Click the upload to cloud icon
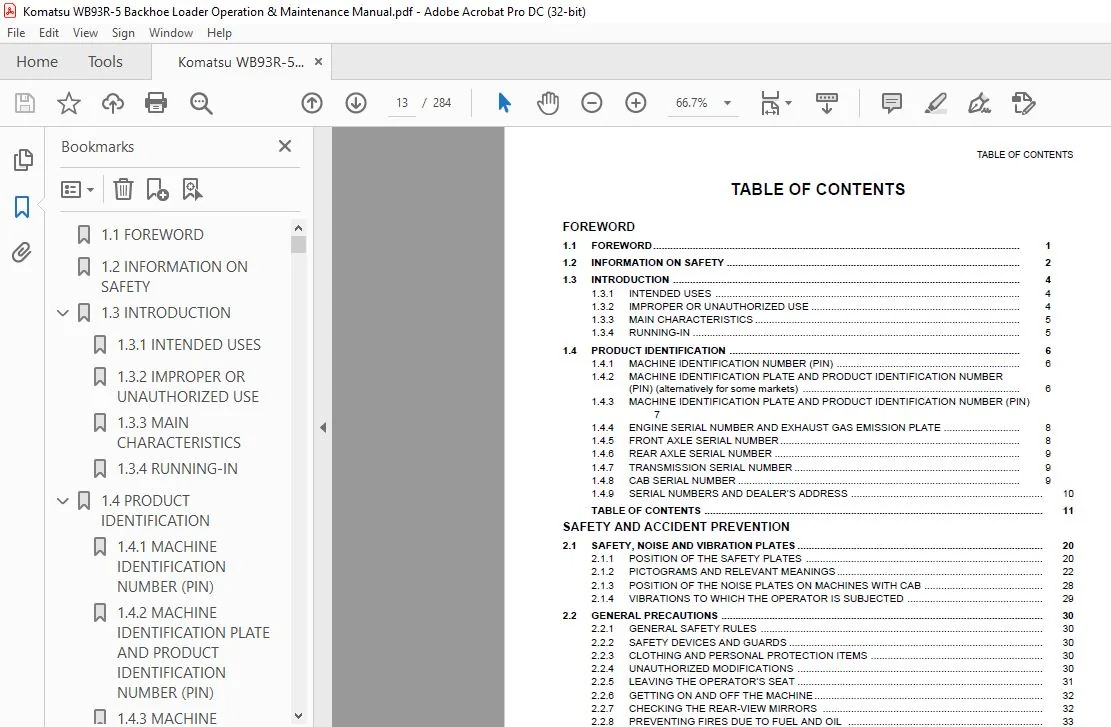 coord(113,103)
